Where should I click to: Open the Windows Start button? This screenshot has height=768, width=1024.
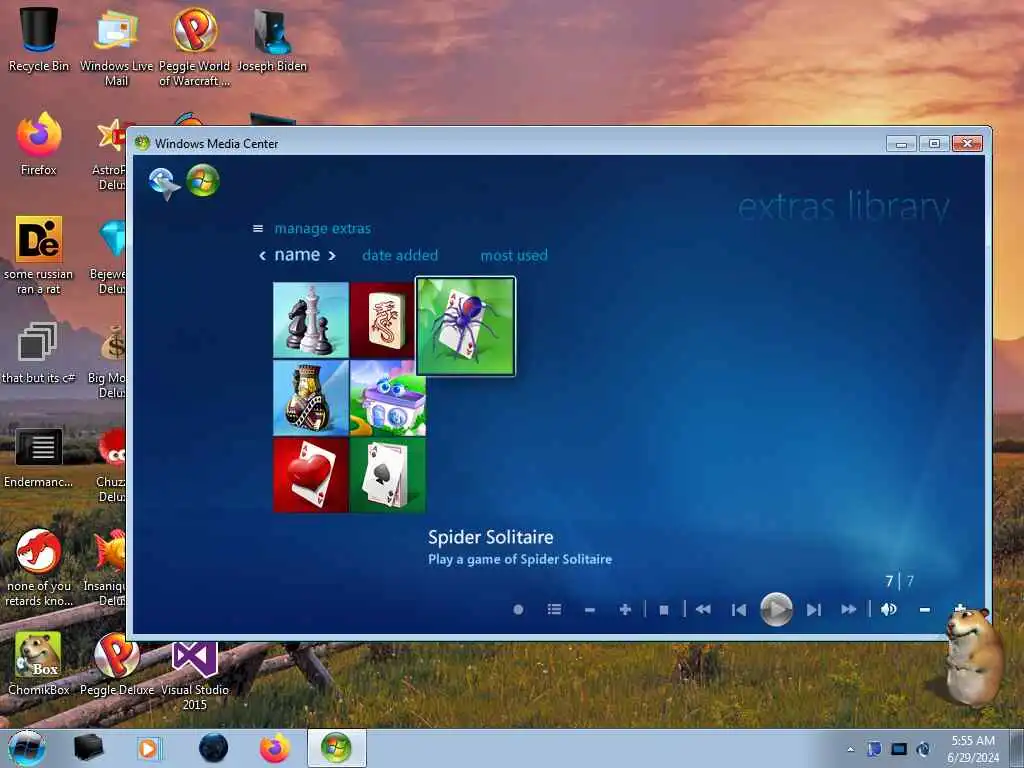point(27,748)
